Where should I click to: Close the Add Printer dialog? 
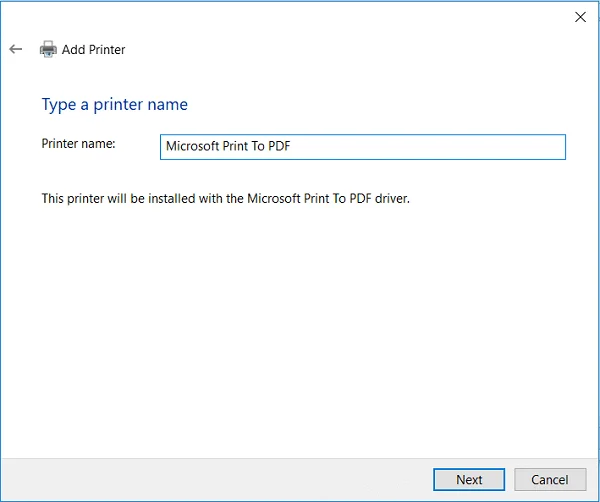pos(580,17)
